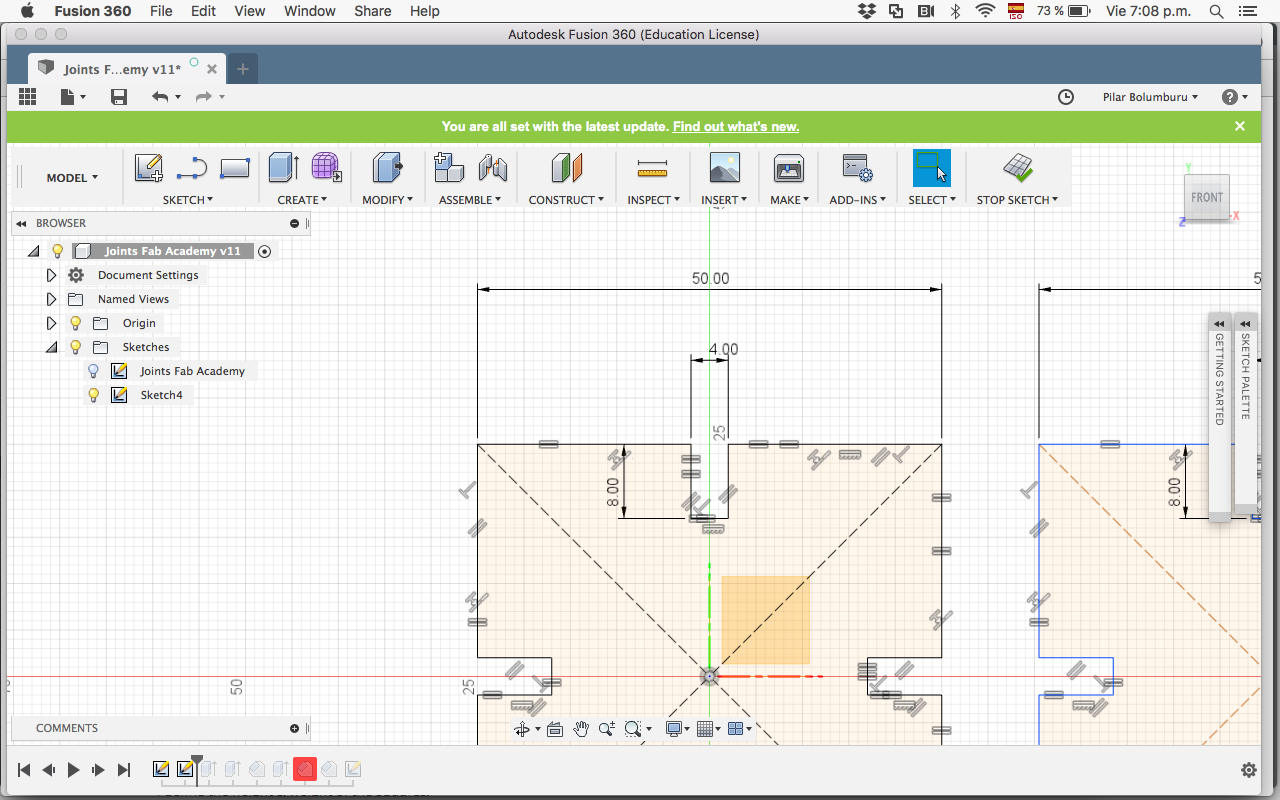
Task: Open the Make 3D print icon
Action: [789, 168]
